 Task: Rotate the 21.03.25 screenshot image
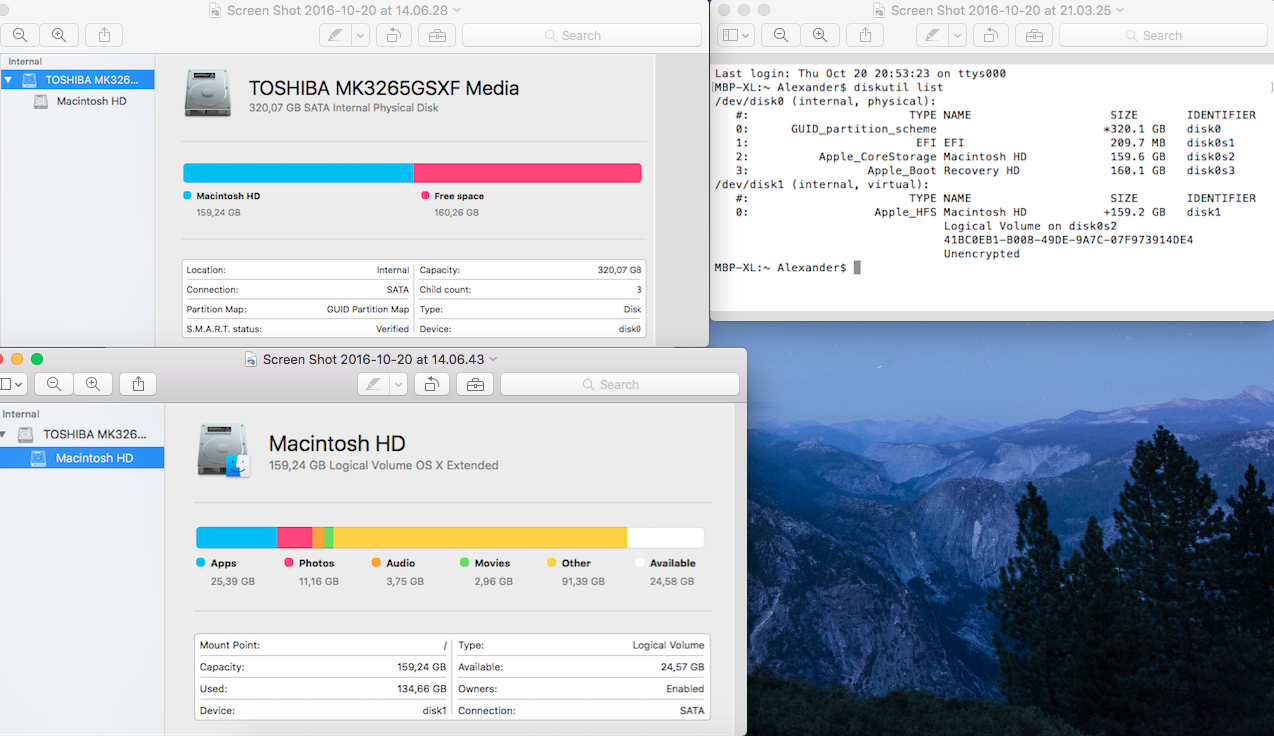point(990,35)
